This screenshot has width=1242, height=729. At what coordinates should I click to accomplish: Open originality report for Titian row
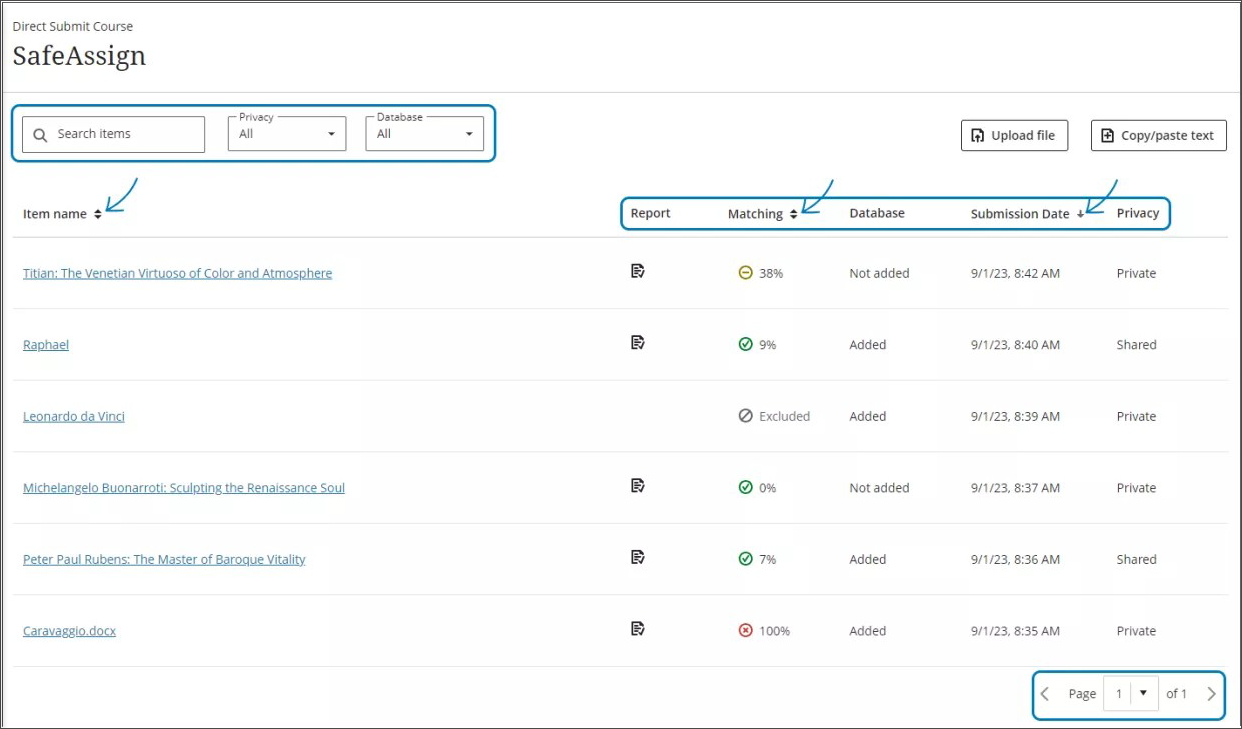(x=638, y=271)
